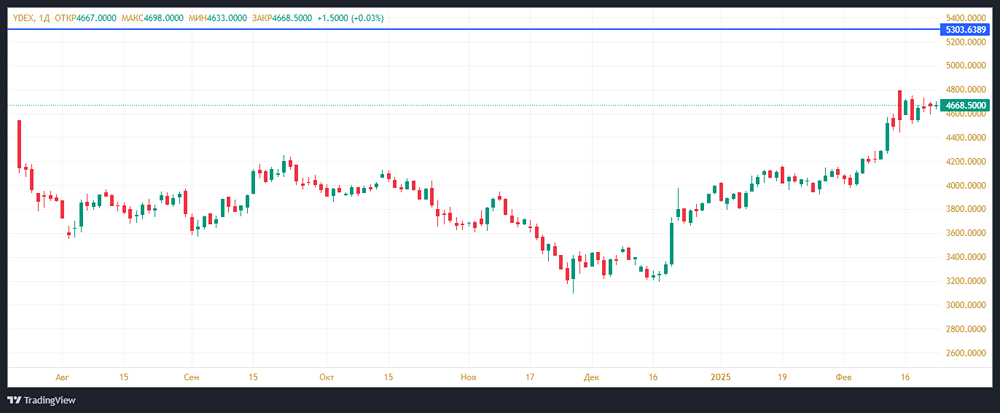Click the МИН 4633.0000 low value
This screenshot has width=1000, height=413.
point(217,18)
